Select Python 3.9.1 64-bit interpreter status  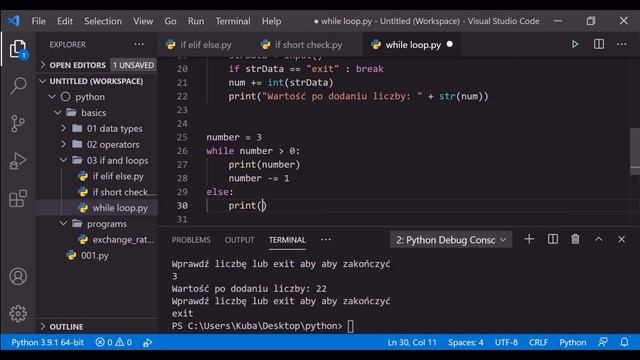click(x=47, y=342)
